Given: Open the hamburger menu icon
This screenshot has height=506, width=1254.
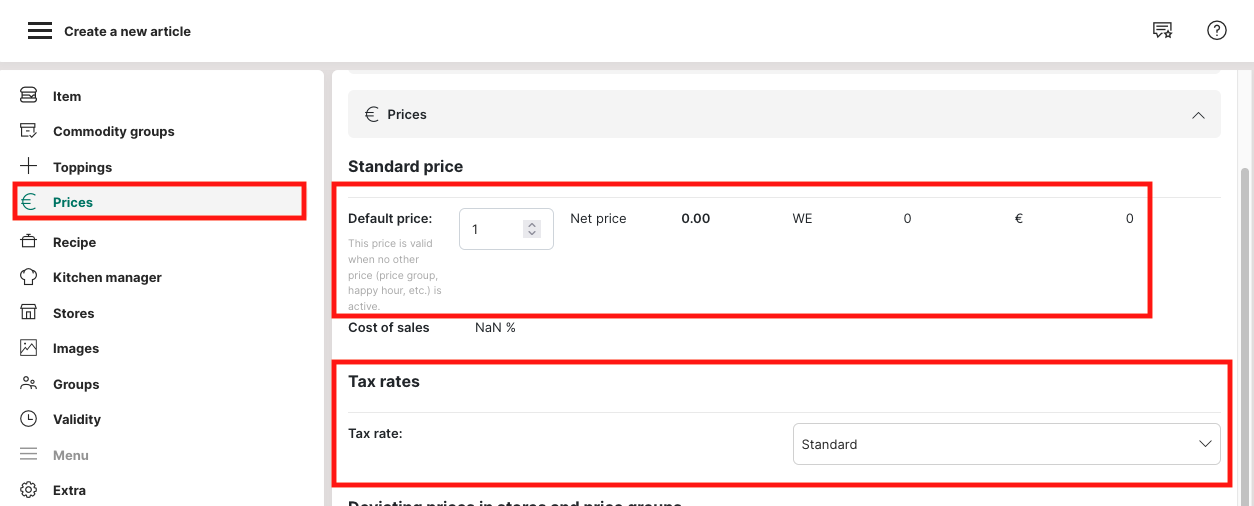Looking at the screenshot, I should [x=40, y=31].
